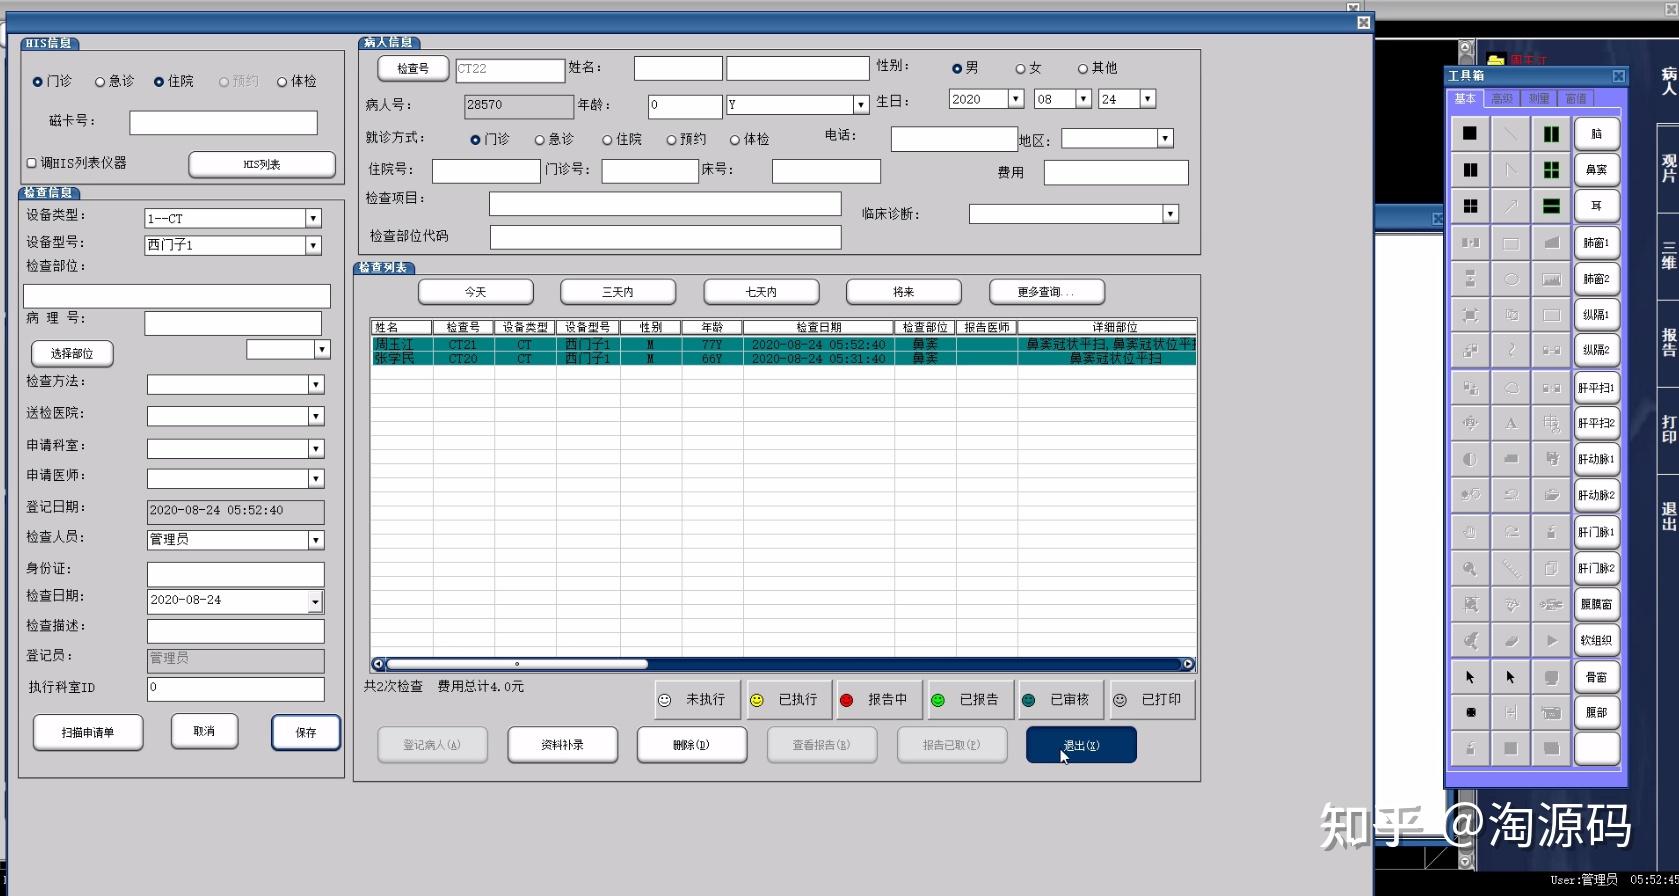Apply the 鼻窦 window preset
This screenshot has width=1679, height=896.
click(1596, 170)
